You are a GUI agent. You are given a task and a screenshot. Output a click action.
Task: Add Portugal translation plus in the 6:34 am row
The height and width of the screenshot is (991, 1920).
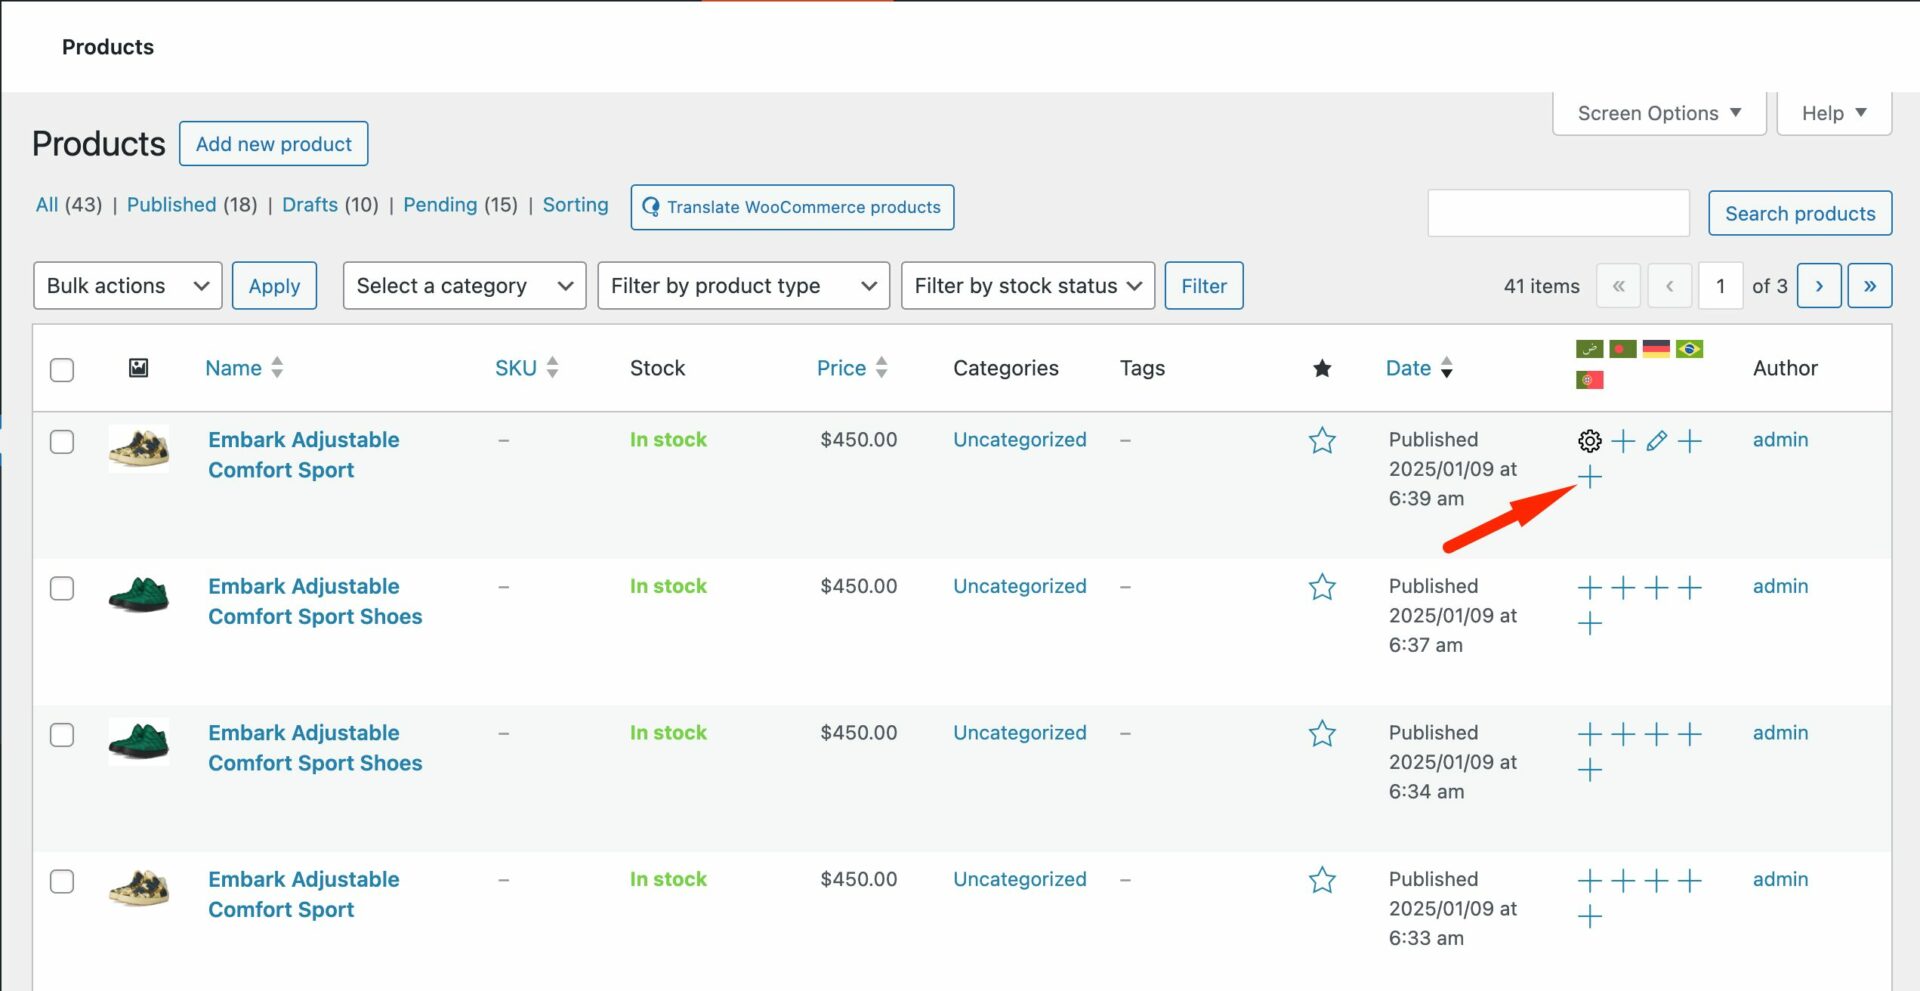pos(1589,770)
